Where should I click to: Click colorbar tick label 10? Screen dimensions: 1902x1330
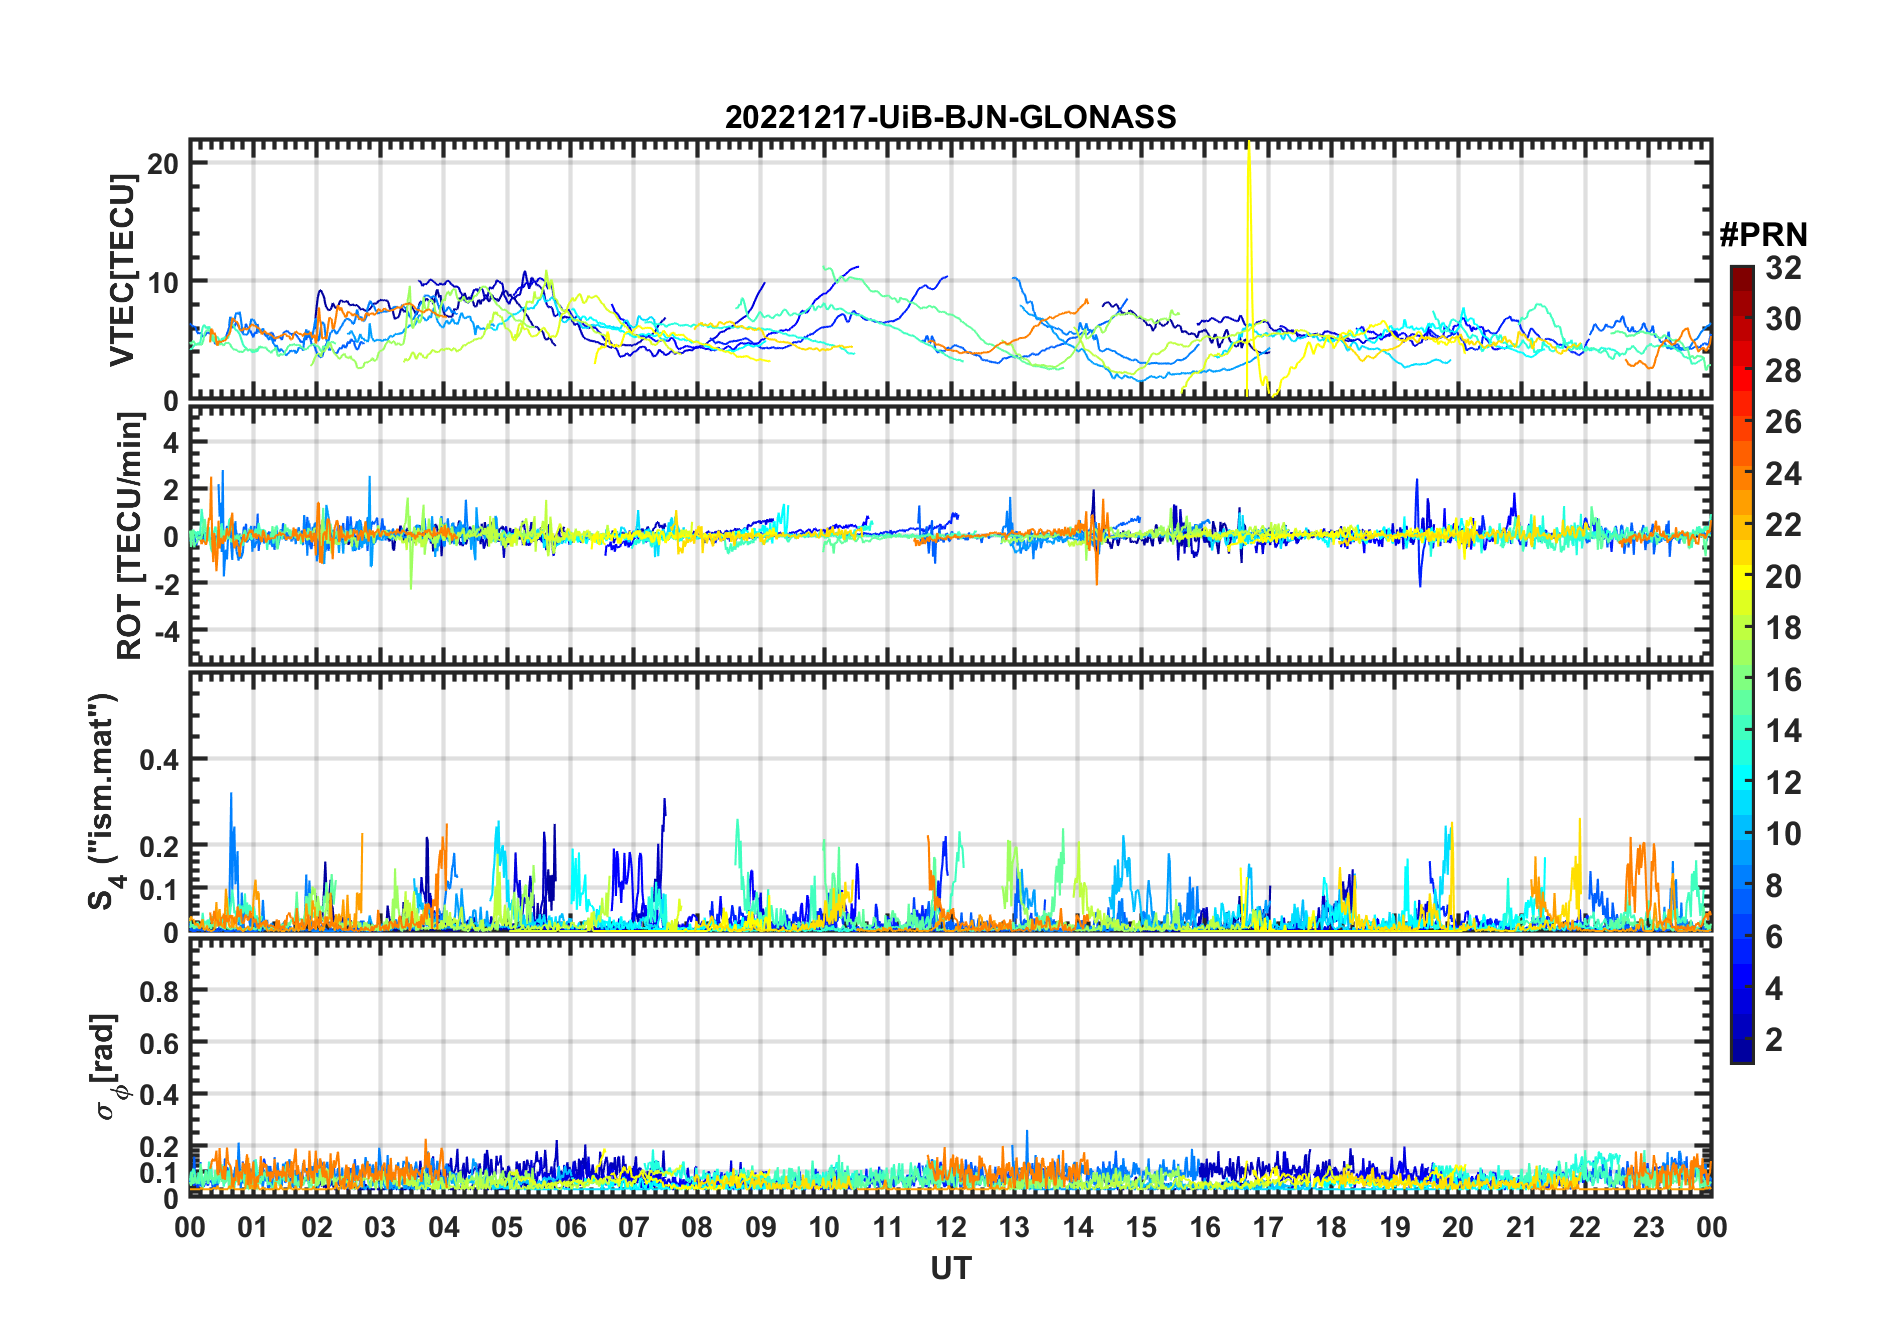click(x=1783, y=834)
